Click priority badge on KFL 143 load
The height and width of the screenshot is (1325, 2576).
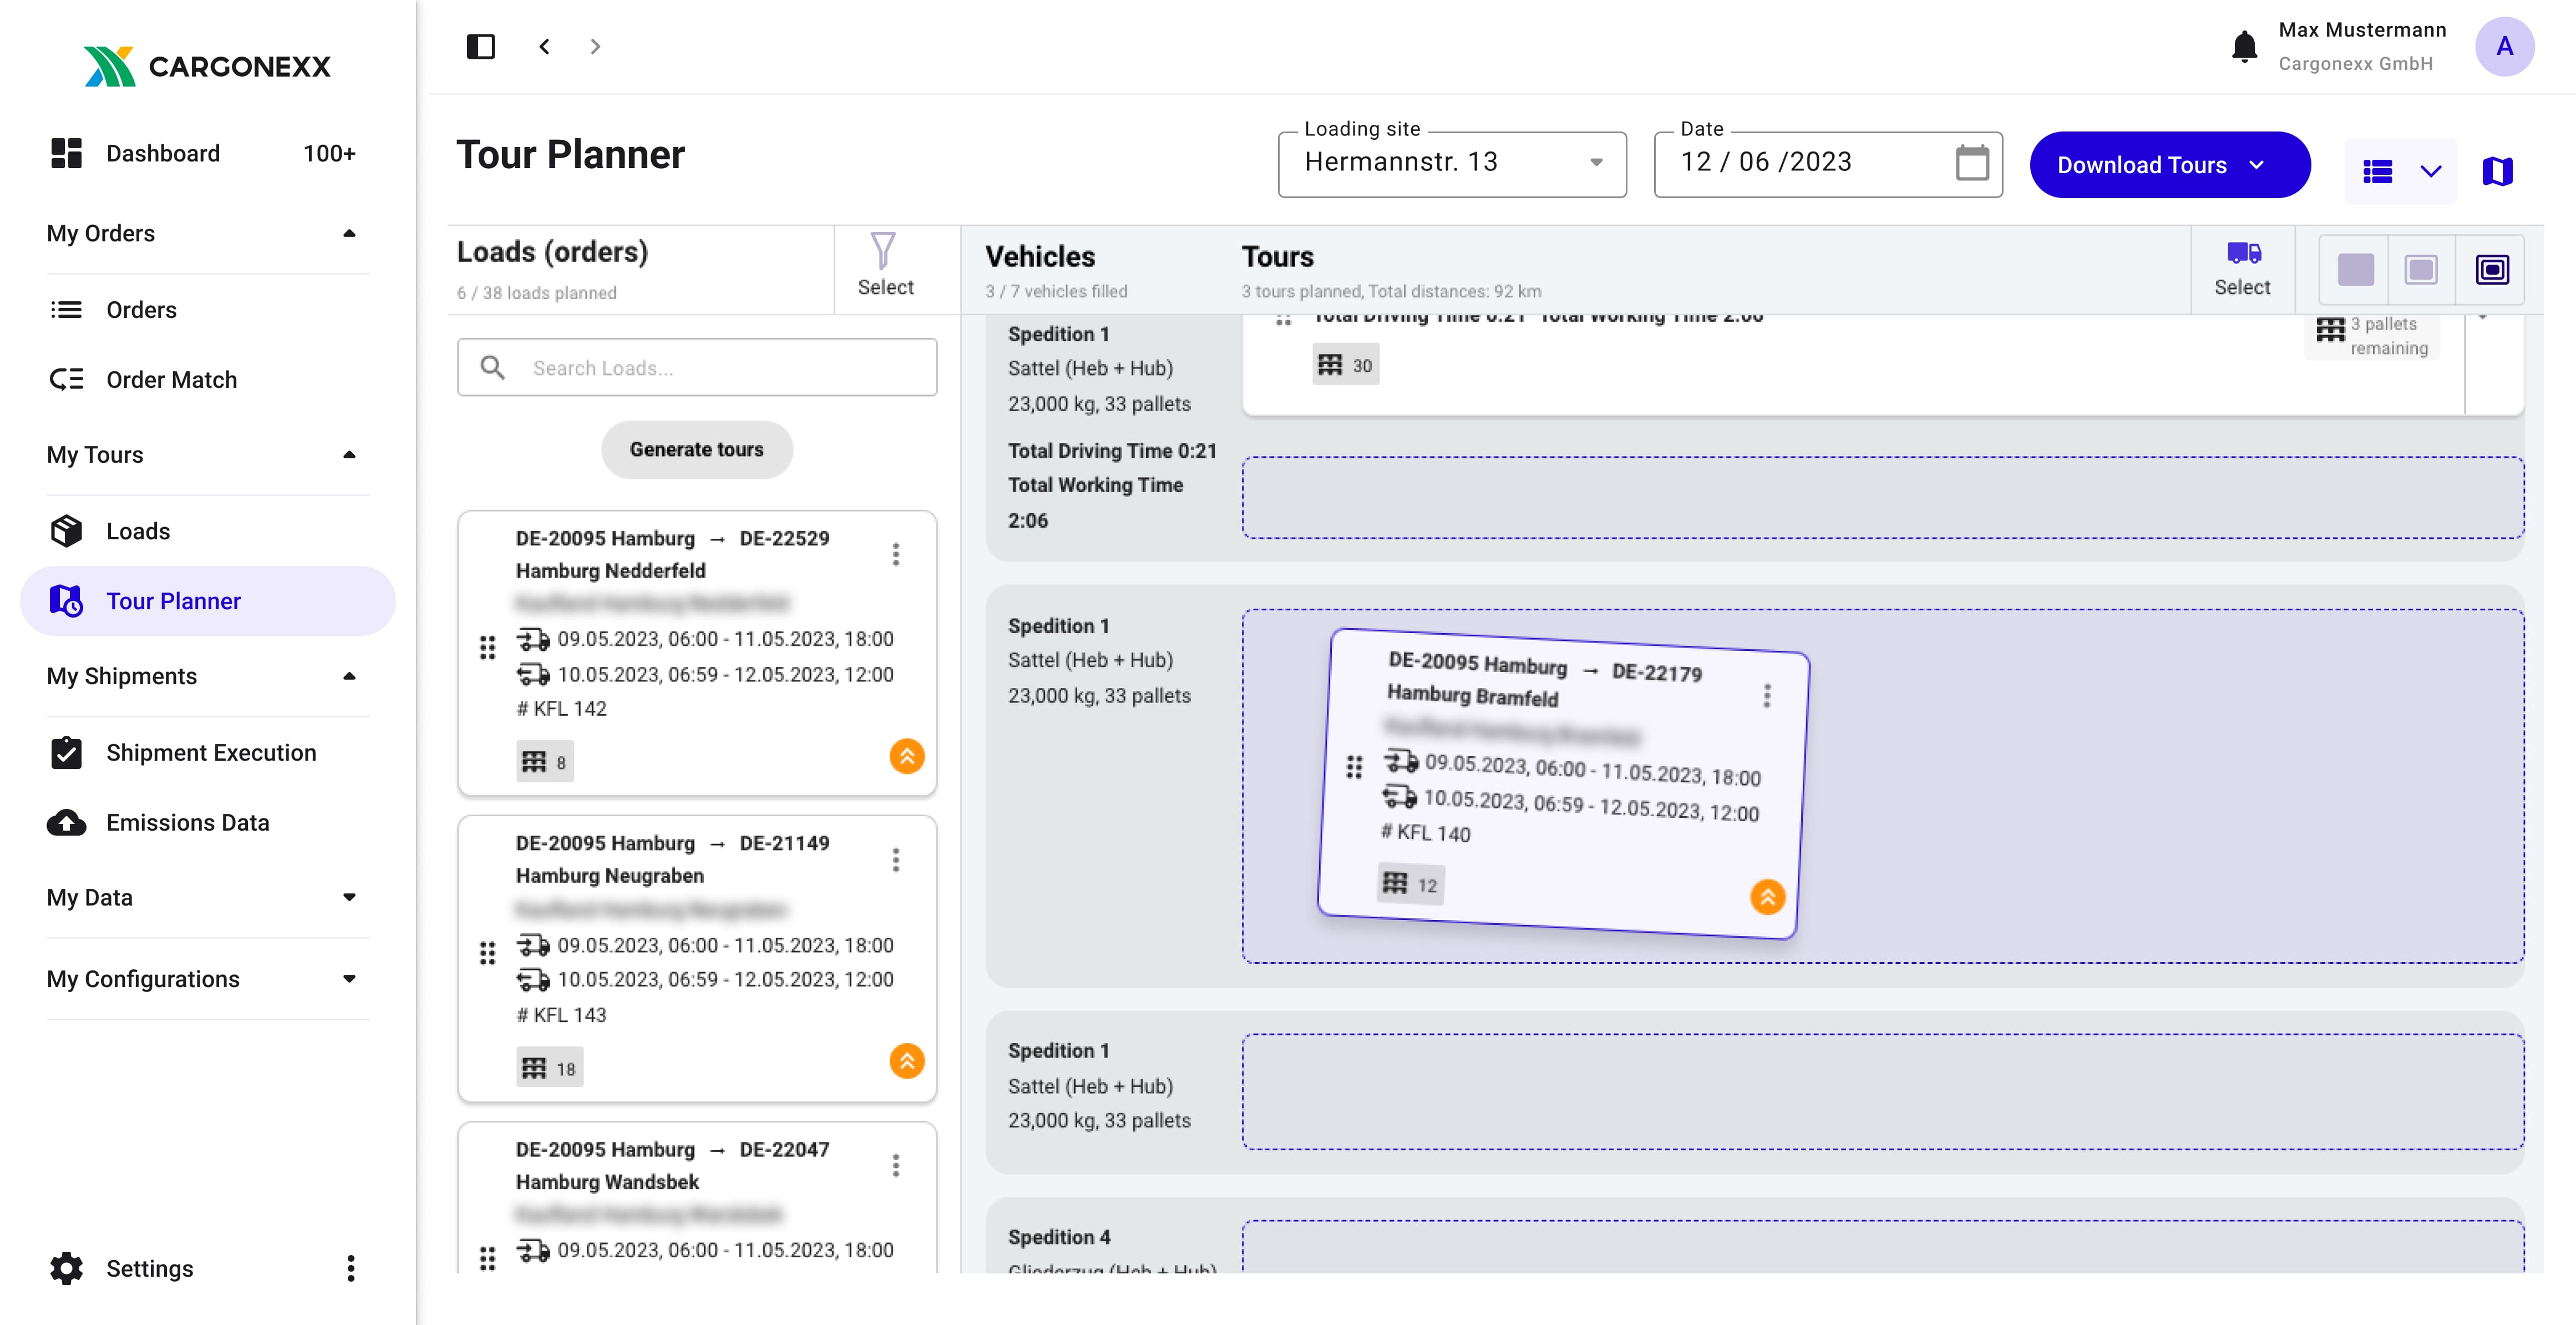point(906,1061)
